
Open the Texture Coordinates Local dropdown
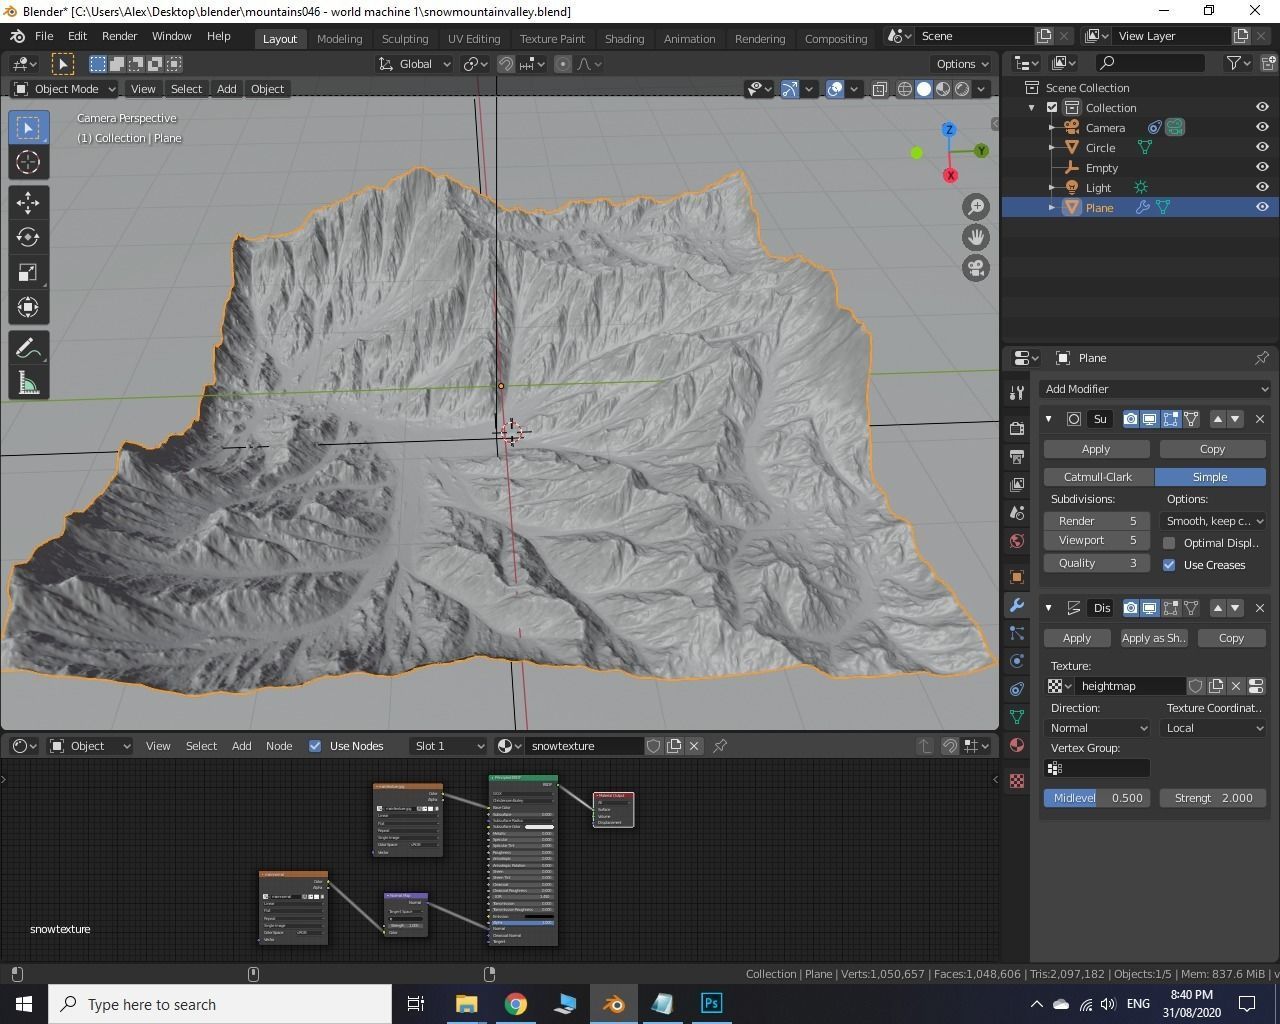point(1214,728)
